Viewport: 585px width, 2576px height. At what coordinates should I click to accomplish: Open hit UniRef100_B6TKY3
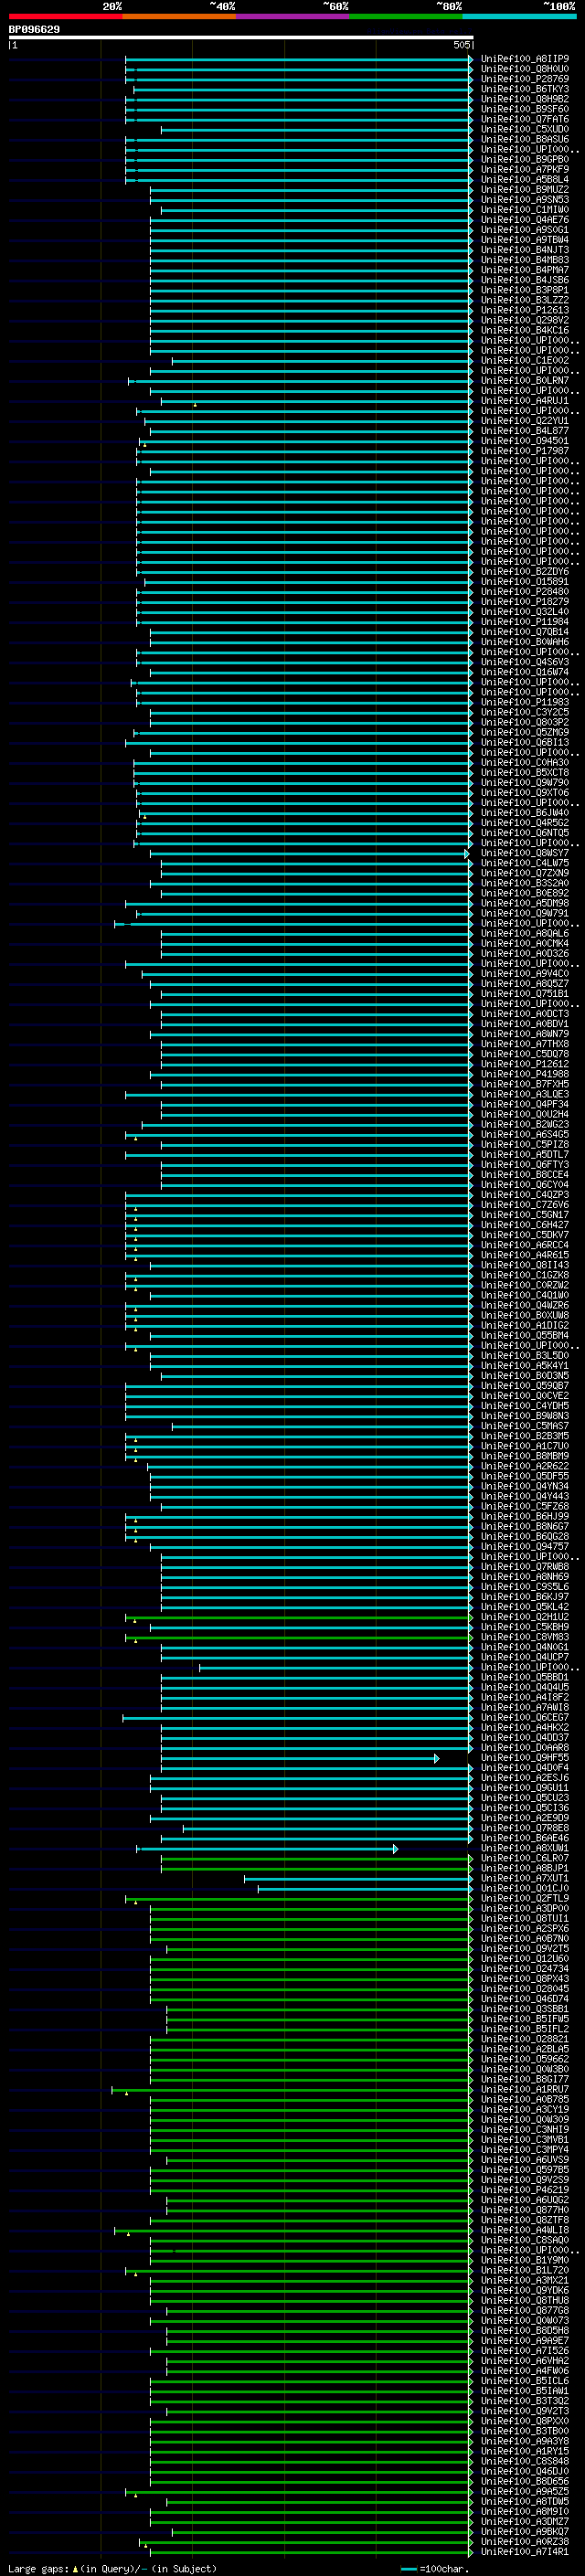click(x=525, y=89)
